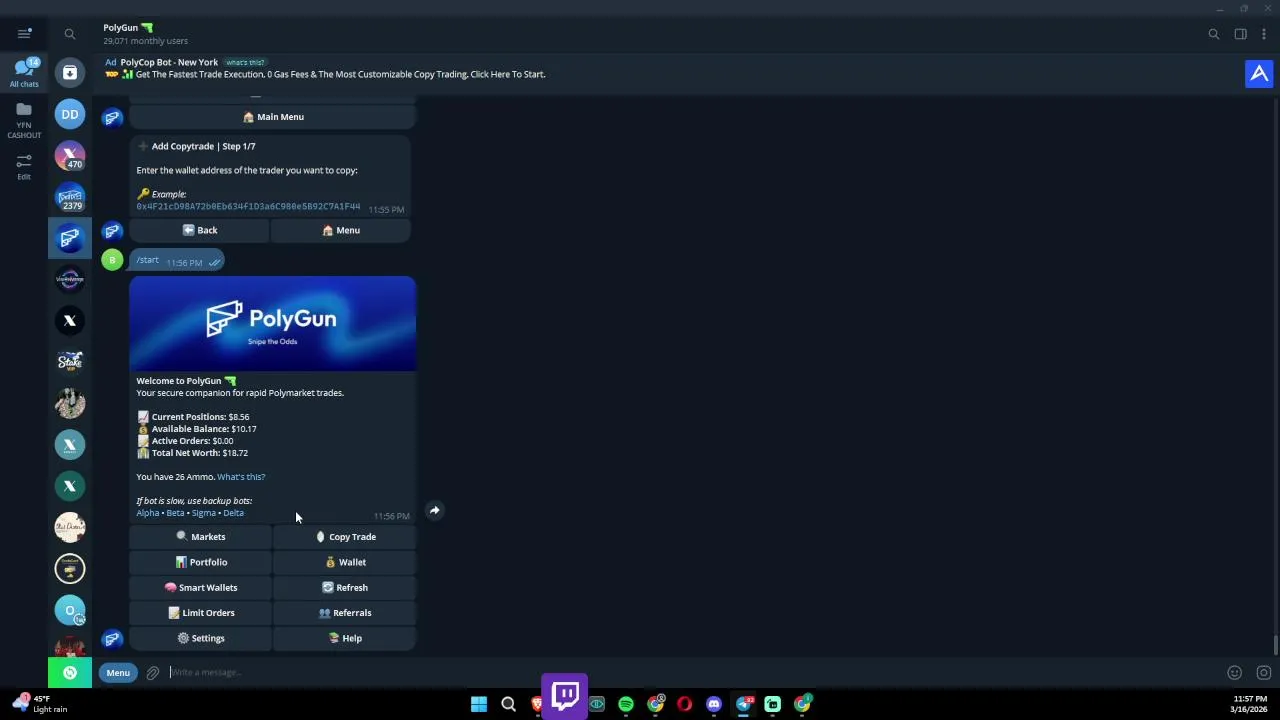1280x720 pixels.
Task: Open Discord from the taskbar
Action: [714, 704]
